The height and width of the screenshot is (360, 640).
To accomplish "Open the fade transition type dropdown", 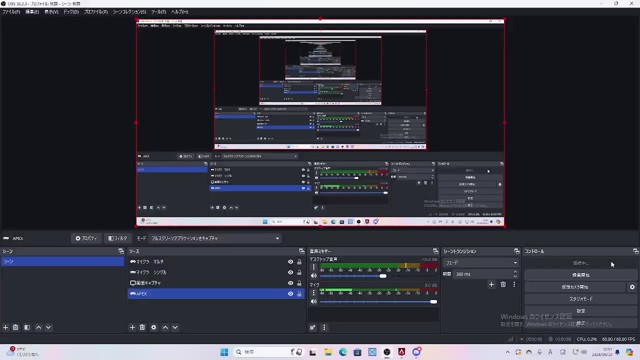I will [x=481, y=262].
